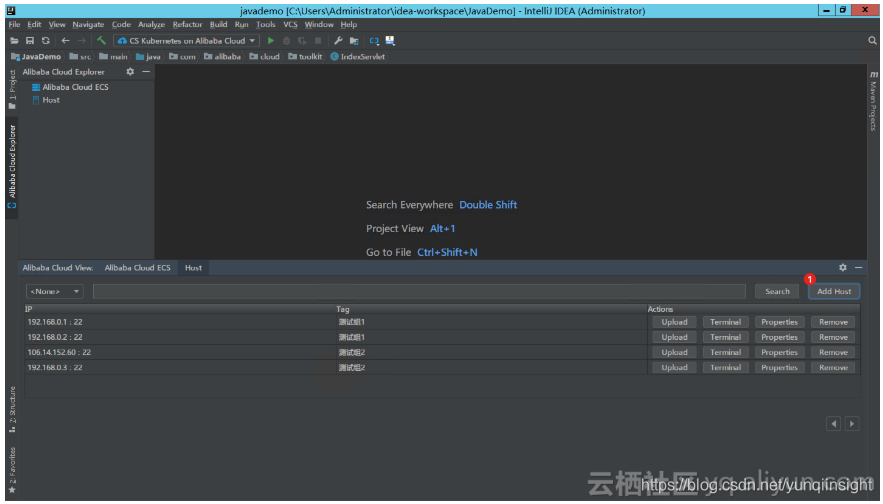883x504 pixels.
Task: Open Terminal for host 192.168.0.1
Action: tap(725, 322)
